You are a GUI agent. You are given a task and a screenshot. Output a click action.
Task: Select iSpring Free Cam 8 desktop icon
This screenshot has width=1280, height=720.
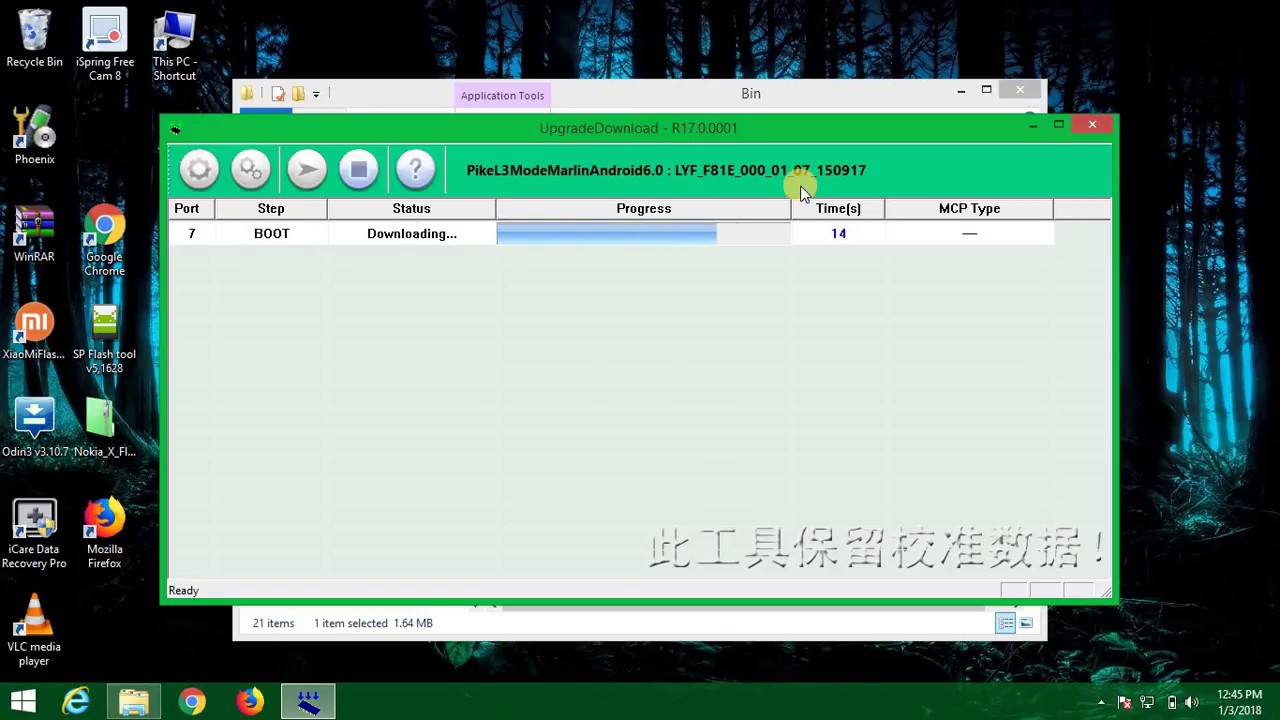(105, 45)
